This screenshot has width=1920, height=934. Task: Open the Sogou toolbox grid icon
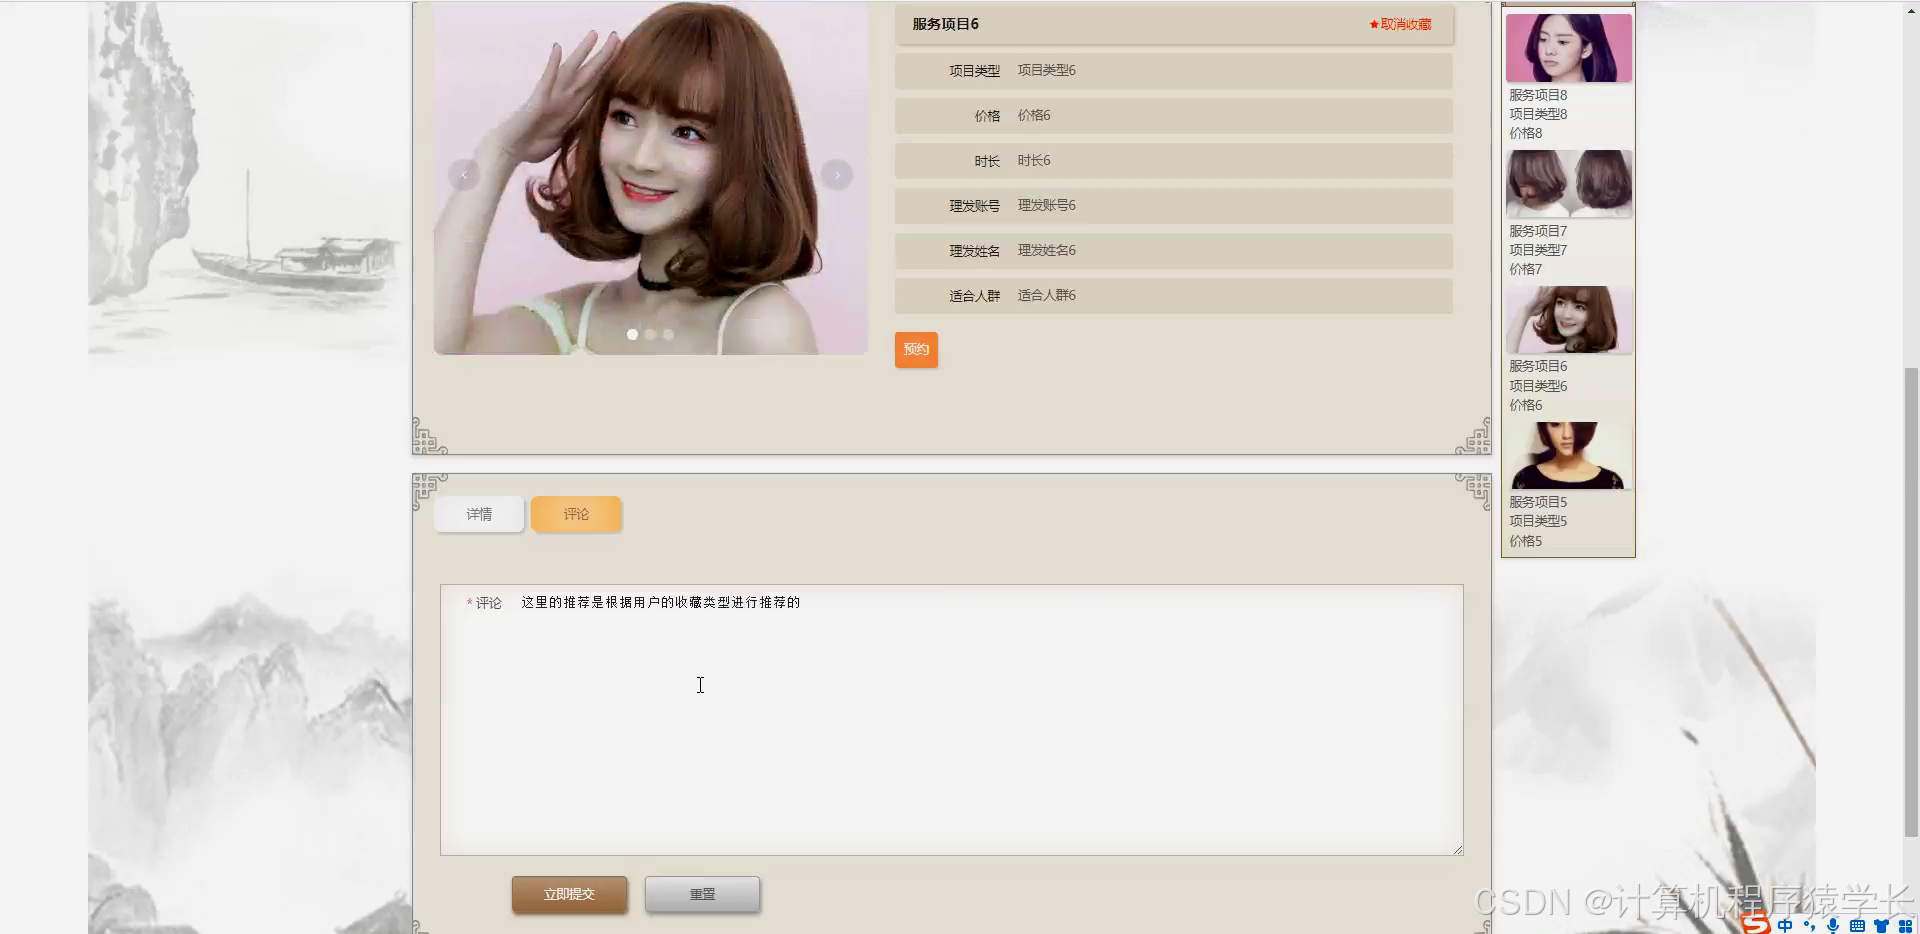1907,926
